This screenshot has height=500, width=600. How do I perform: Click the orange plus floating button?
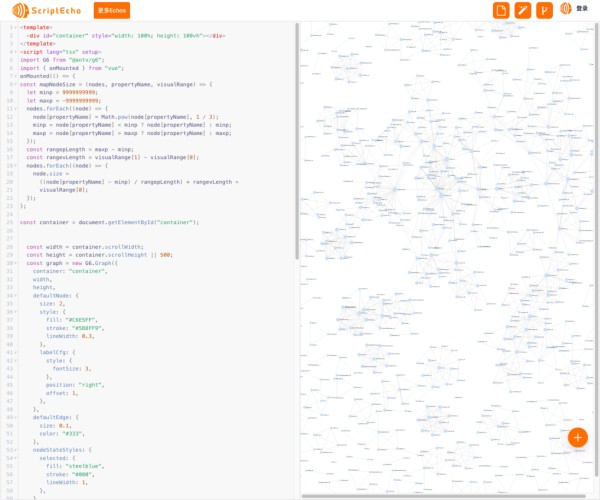(578, 437)
